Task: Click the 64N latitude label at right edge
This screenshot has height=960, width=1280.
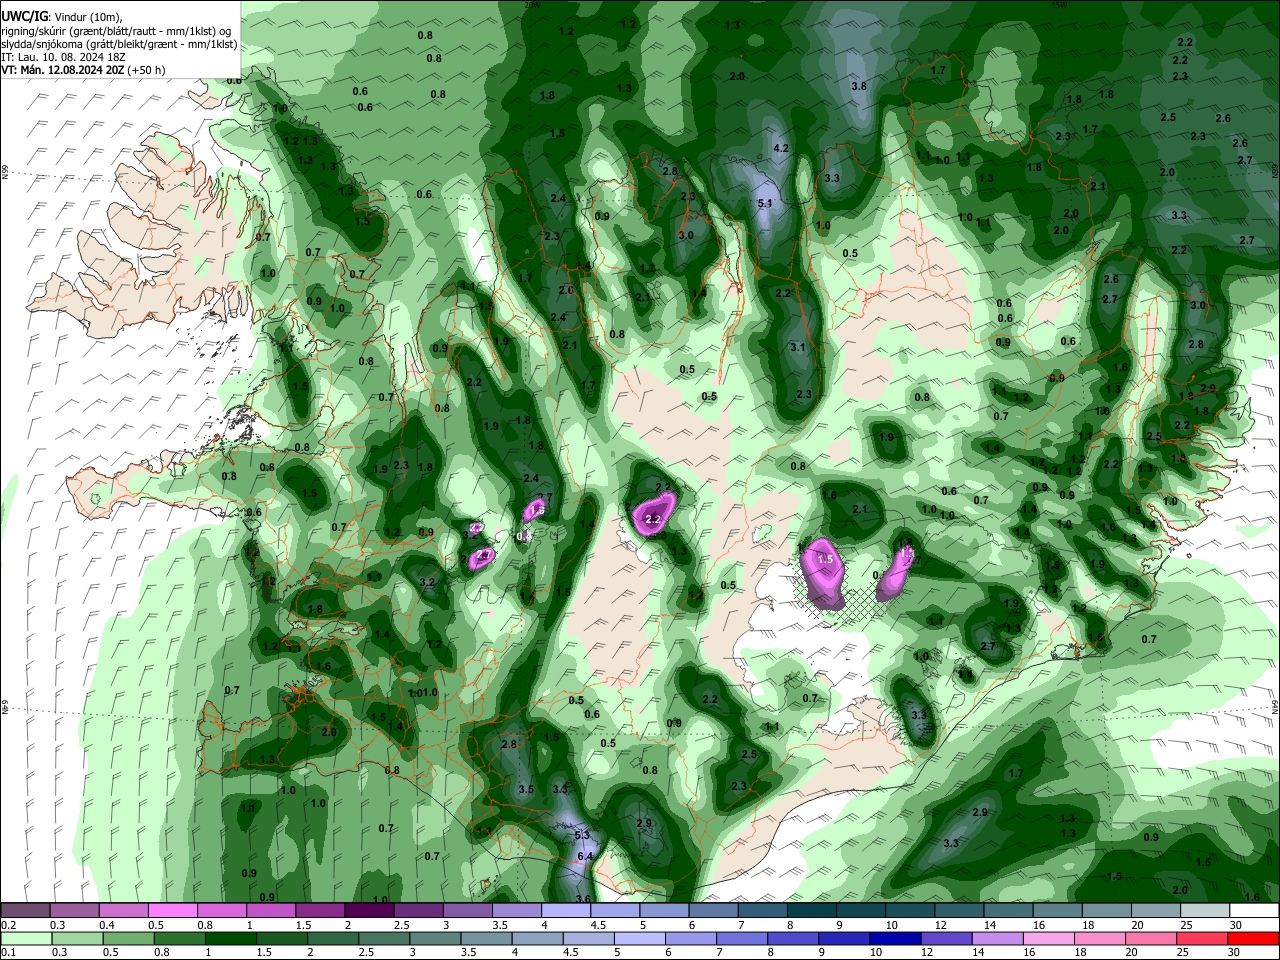Action: pos(1275,706)
